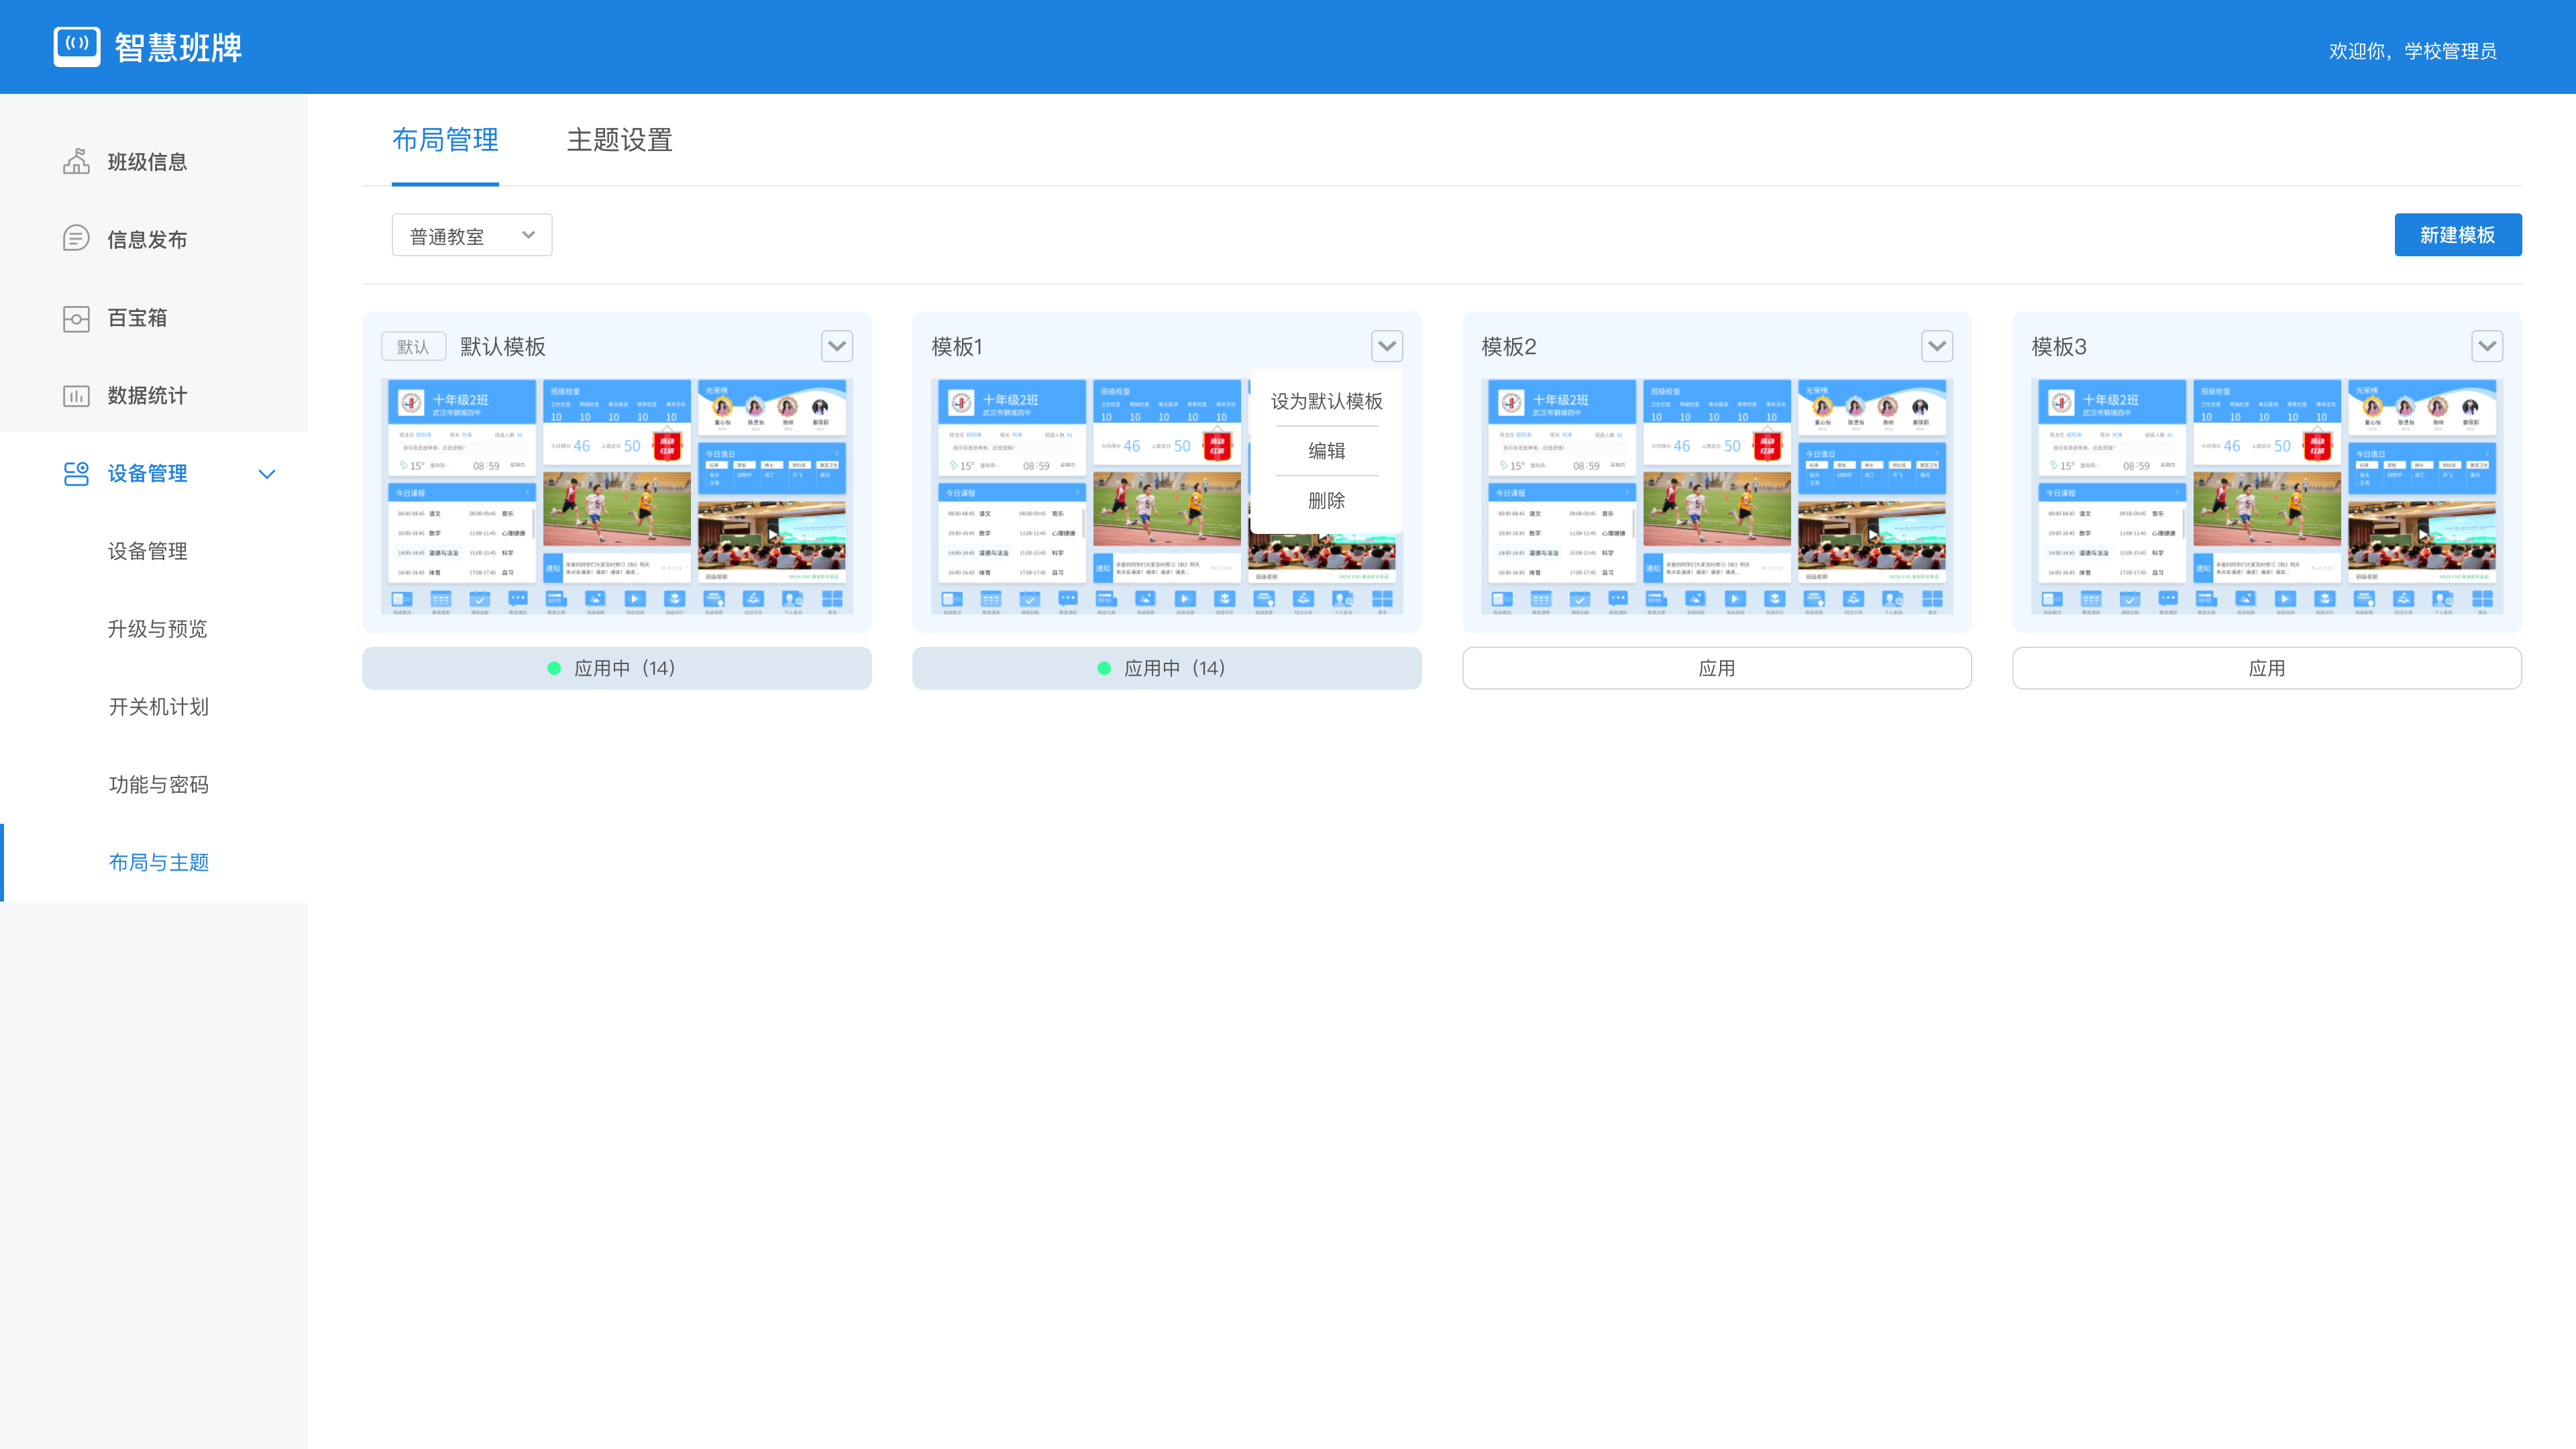Image resolution: width=2576 pixels, height=1449 pixels.
Task: Click the green status dot on 模板1
Action: [x=1104, y=668]
